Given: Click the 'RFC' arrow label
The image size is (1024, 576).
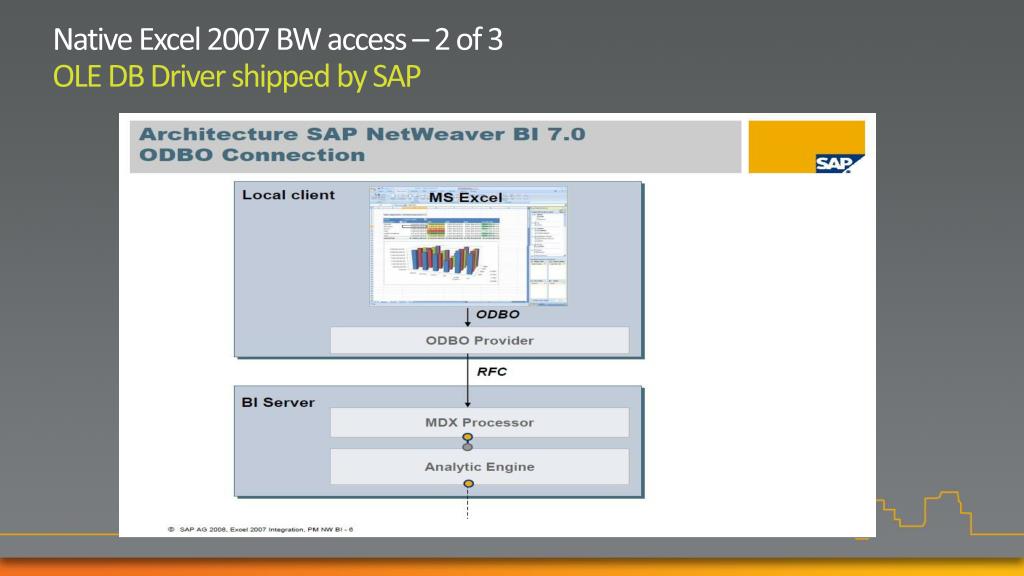Looking at the screenshot, I should [x=492, y=372].
